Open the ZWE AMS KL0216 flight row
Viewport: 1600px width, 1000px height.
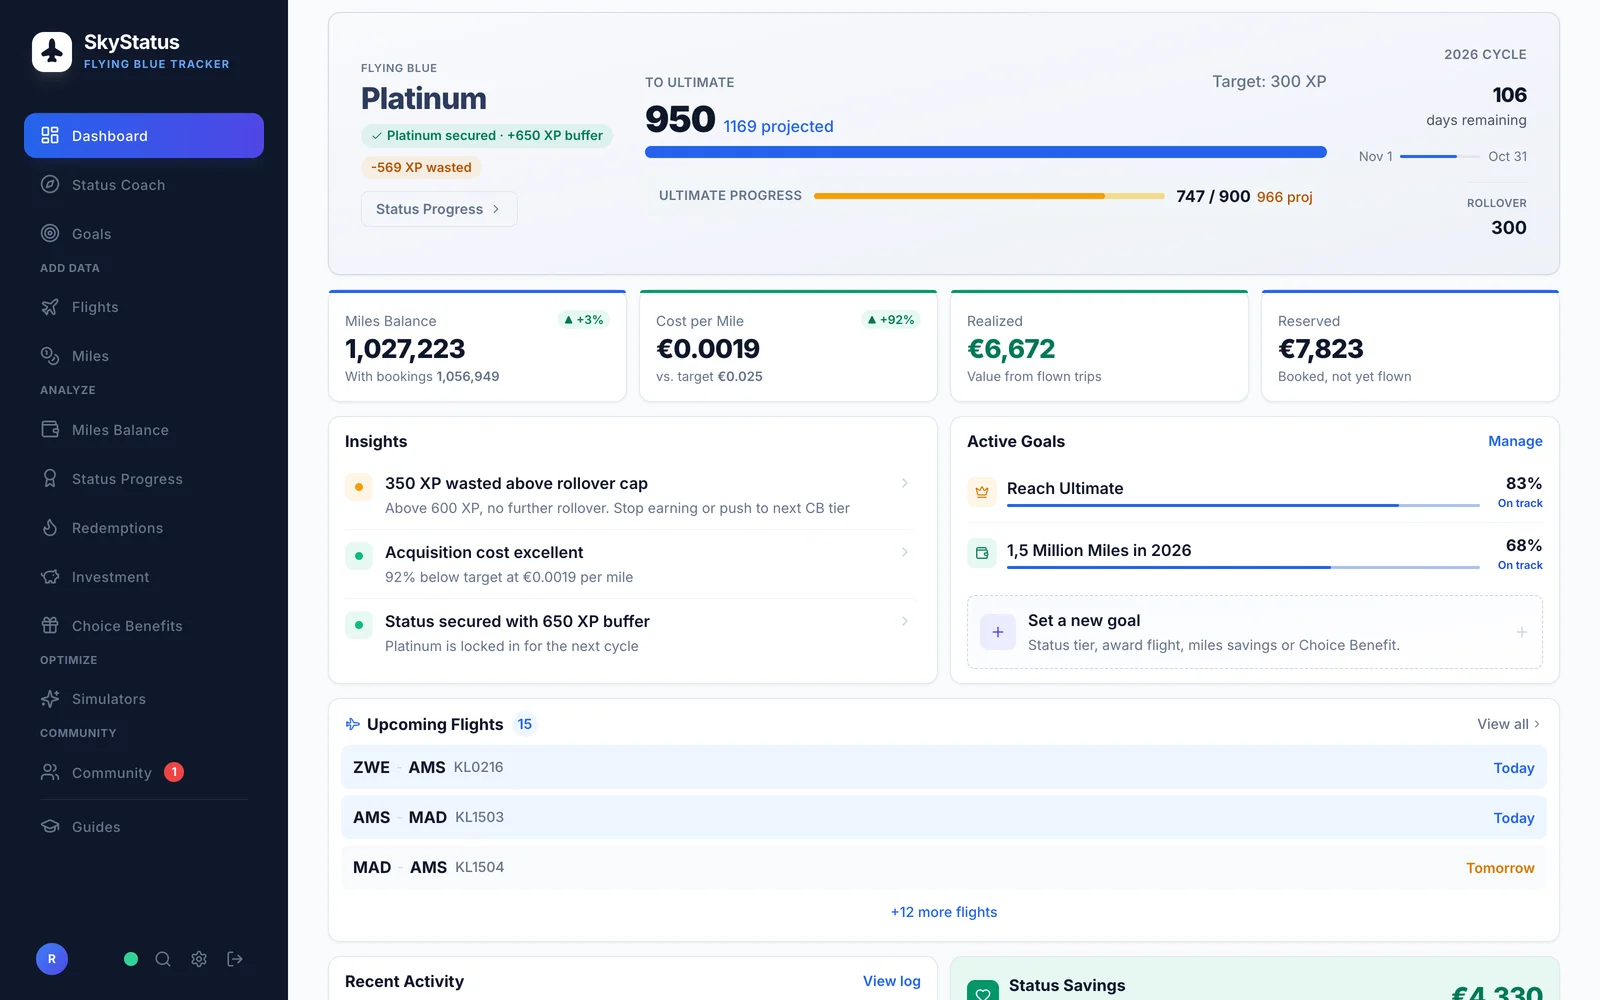pos(944,767)
